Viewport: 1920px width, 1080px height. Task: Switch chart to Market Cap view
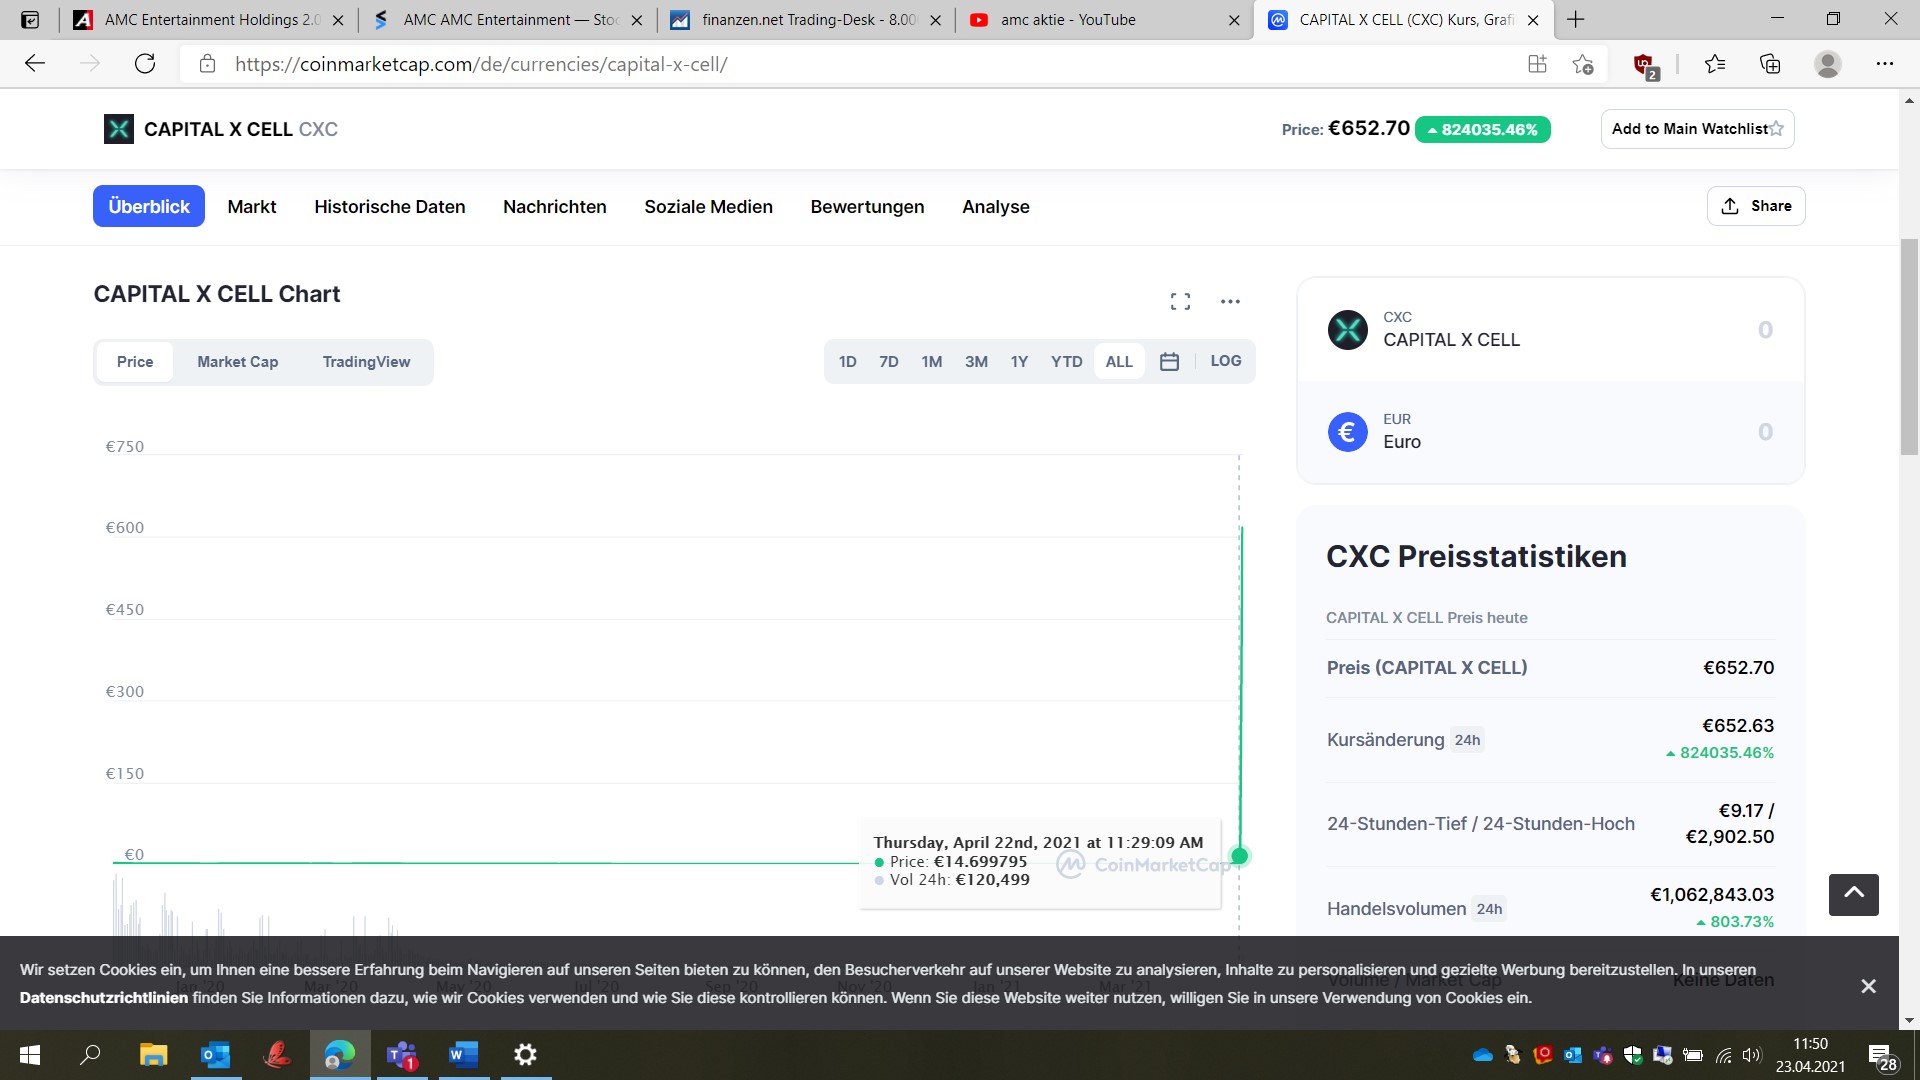pyautogui.click(x=237, y=361)
